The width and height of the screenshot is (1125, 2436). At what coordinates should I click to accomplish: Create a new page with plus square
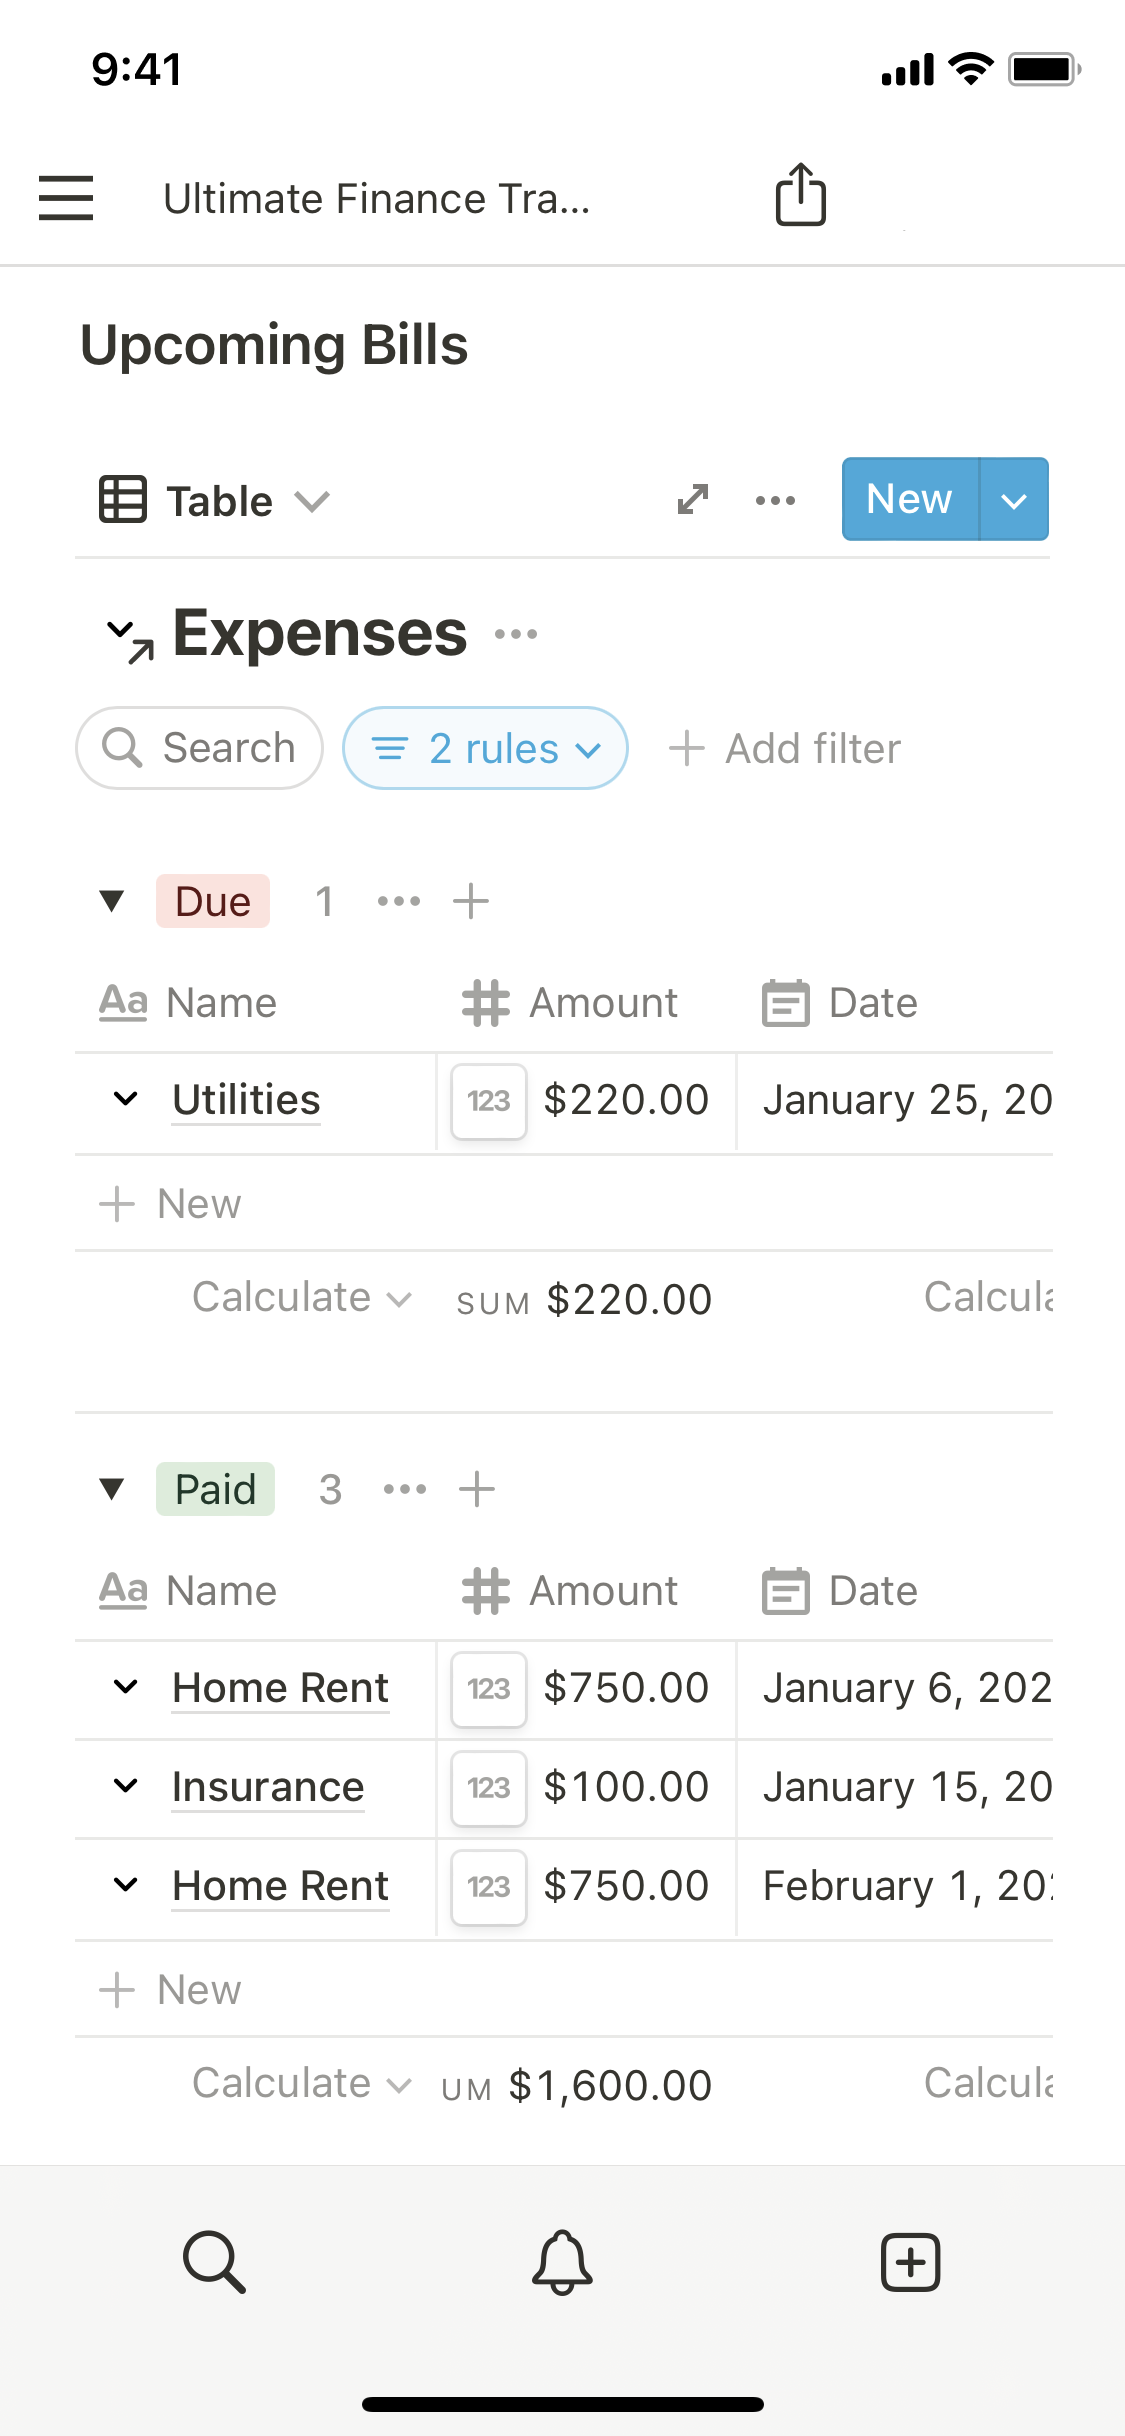[910, 2261]
